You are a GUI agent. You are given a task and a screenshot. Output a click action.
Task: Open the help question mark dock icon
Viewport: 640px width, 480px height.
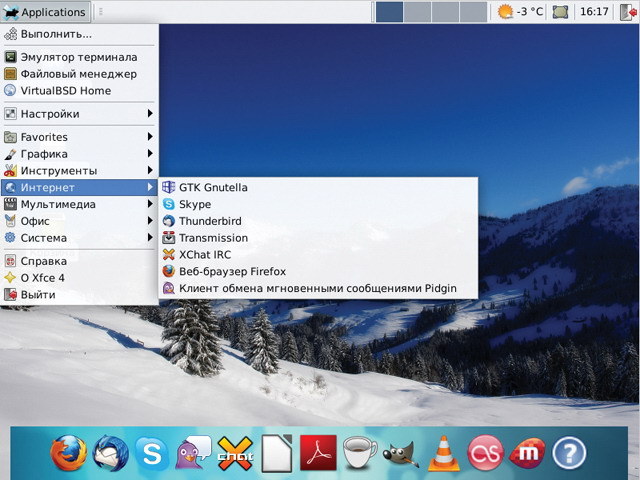[568, 454]
